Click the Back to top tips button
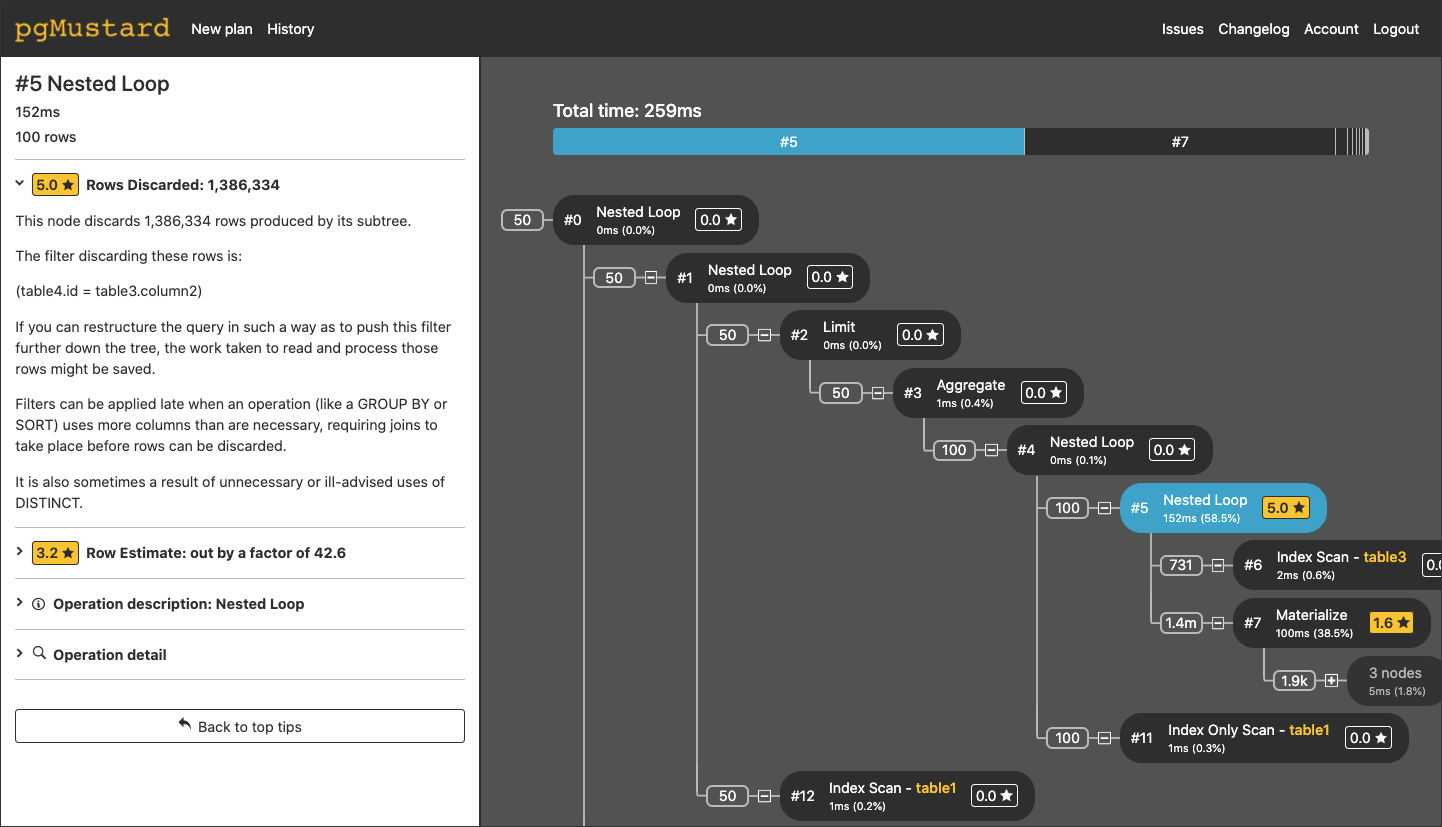The width and height of the screenshot is (1442, 827). point(239,726)
